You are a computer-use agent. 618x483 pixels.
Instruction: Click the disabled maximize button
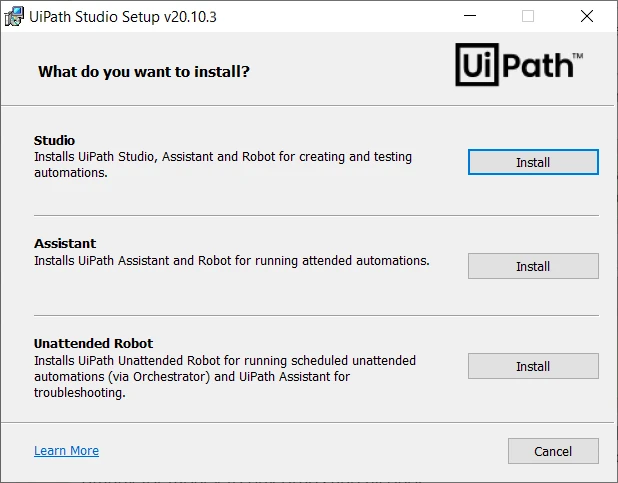click(x=528, y=16)
